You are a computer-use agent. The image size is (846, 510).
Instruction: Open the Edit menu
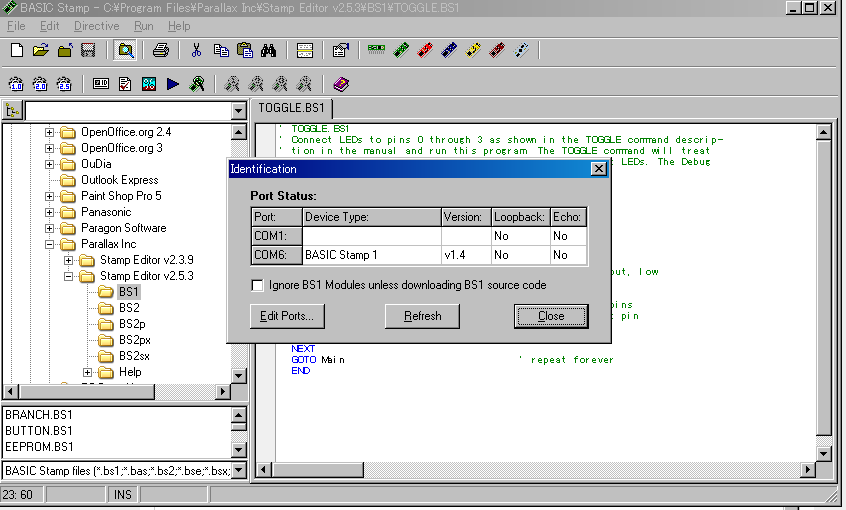pos(50,26)
